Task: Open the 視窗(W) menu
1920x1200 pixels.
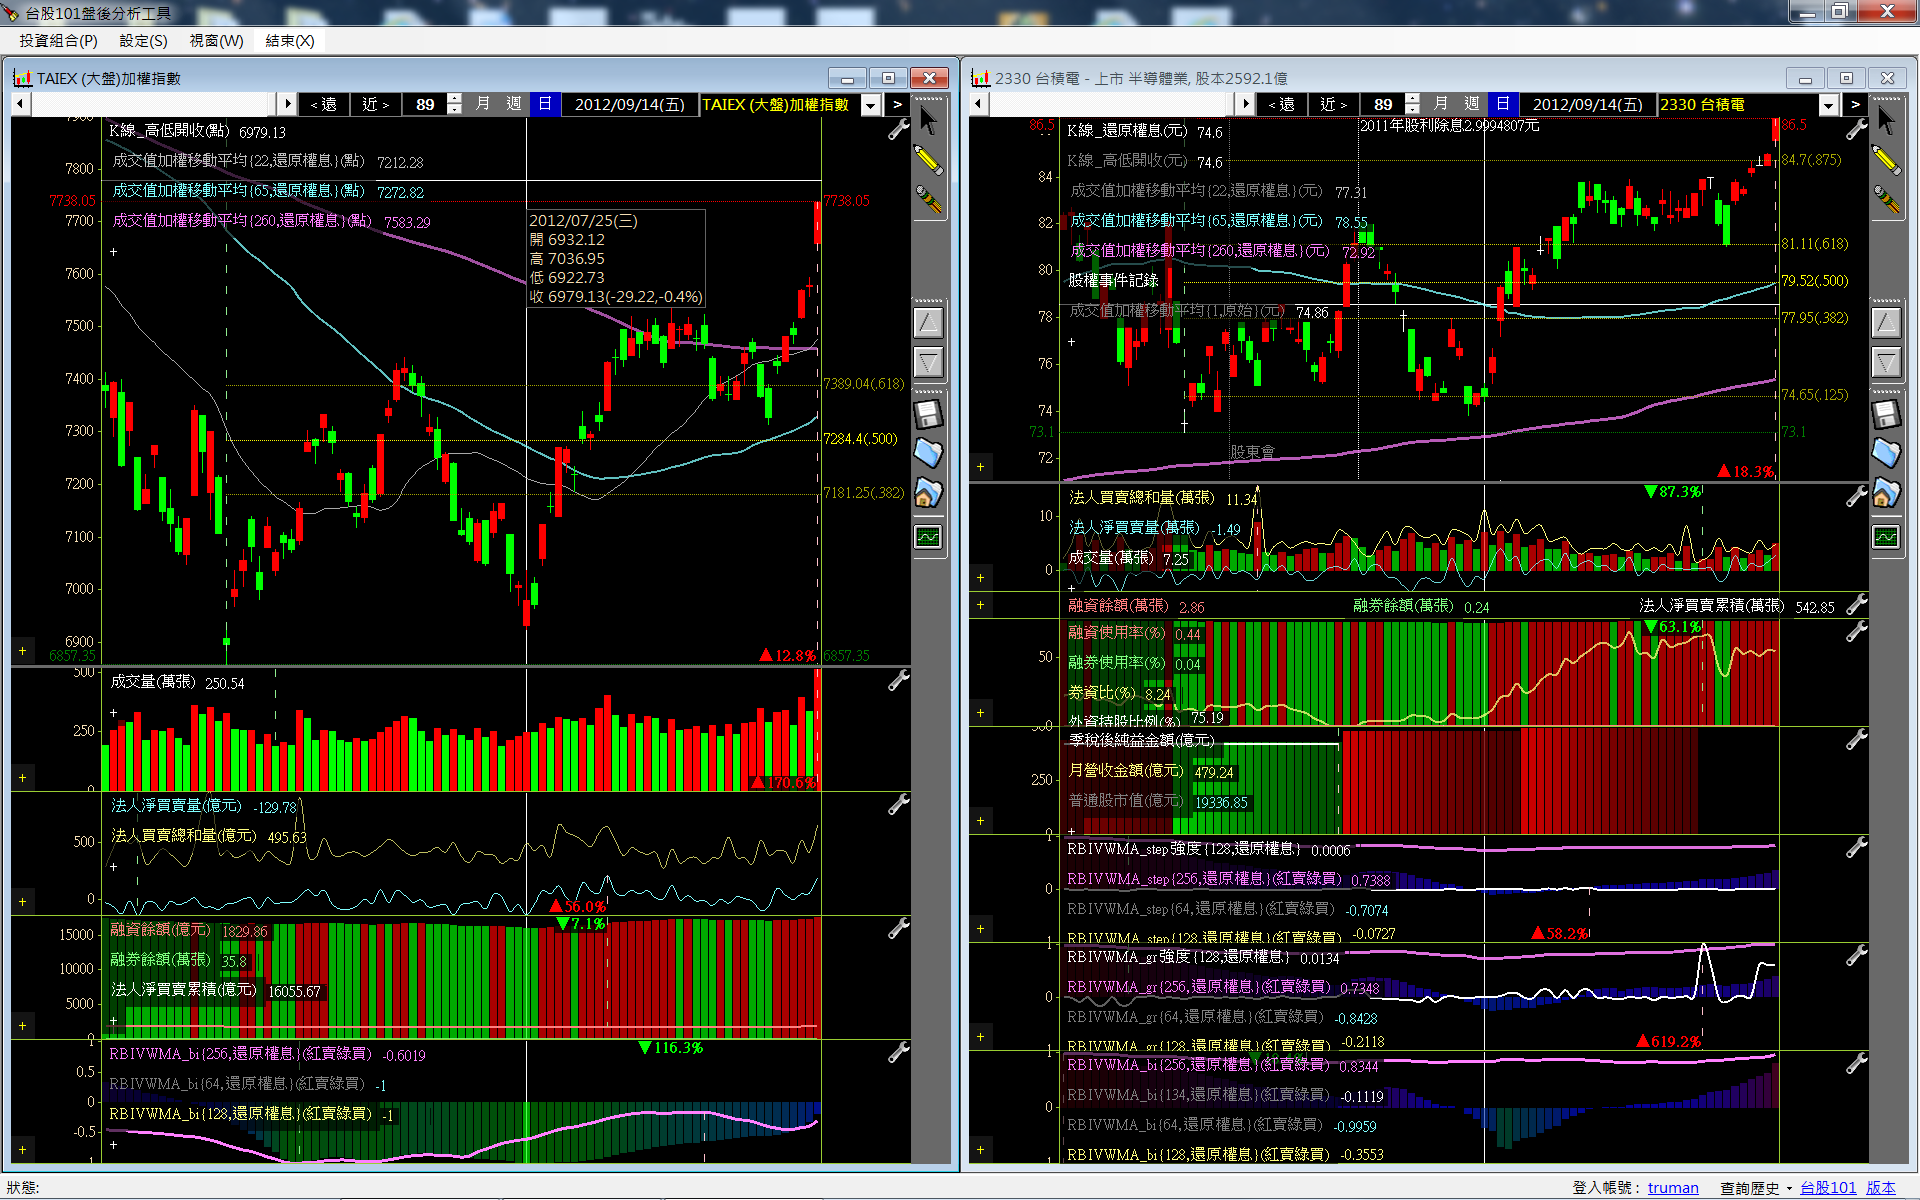Action: pyautogui.click(x=216, y=41)
